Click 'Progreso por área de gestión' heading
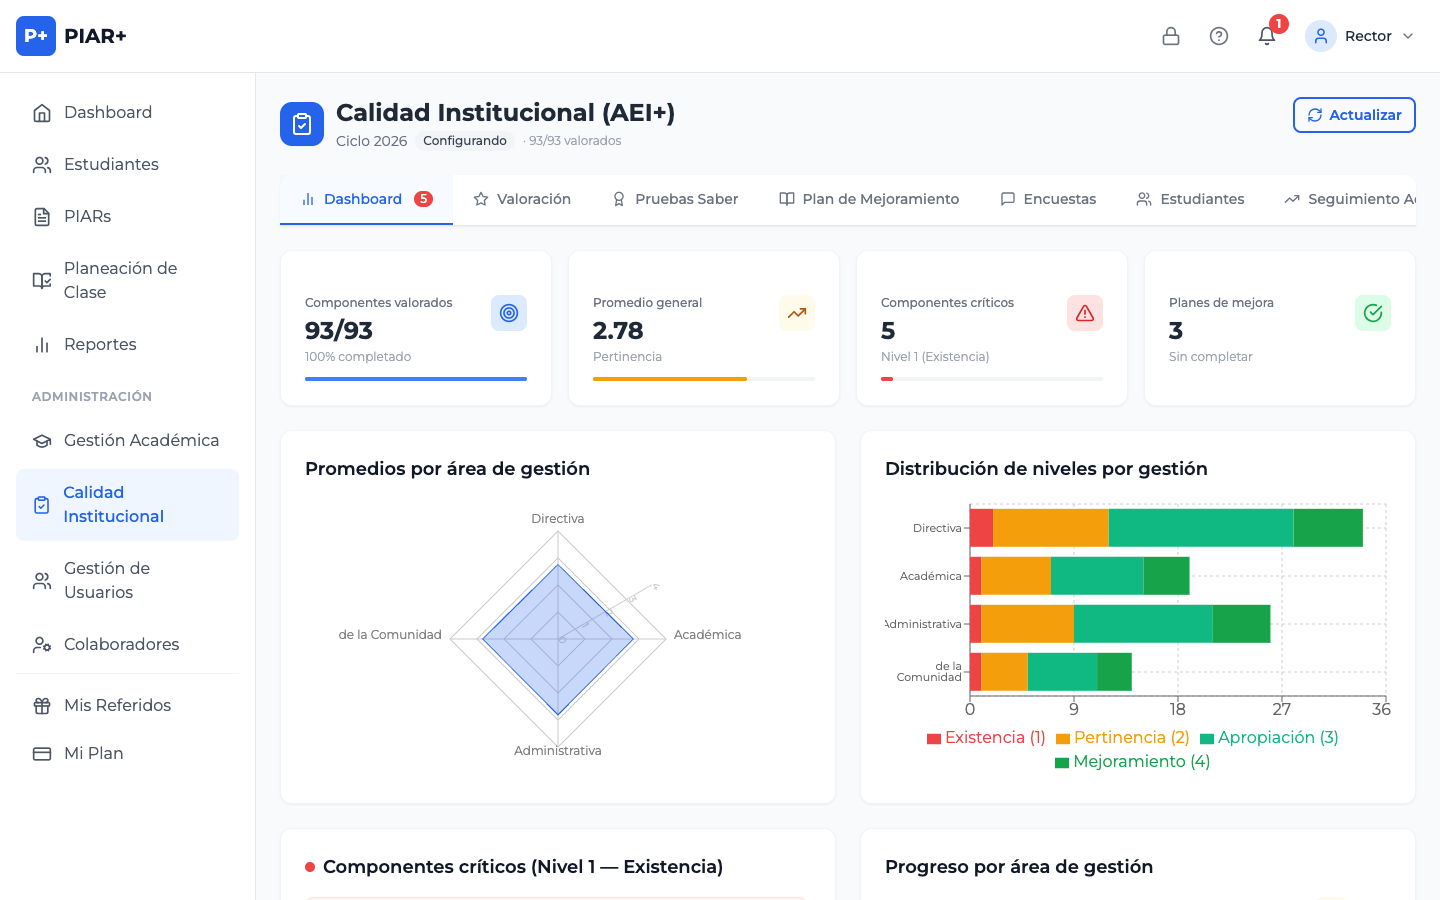1440x900 pixels. pos(1019,867)
